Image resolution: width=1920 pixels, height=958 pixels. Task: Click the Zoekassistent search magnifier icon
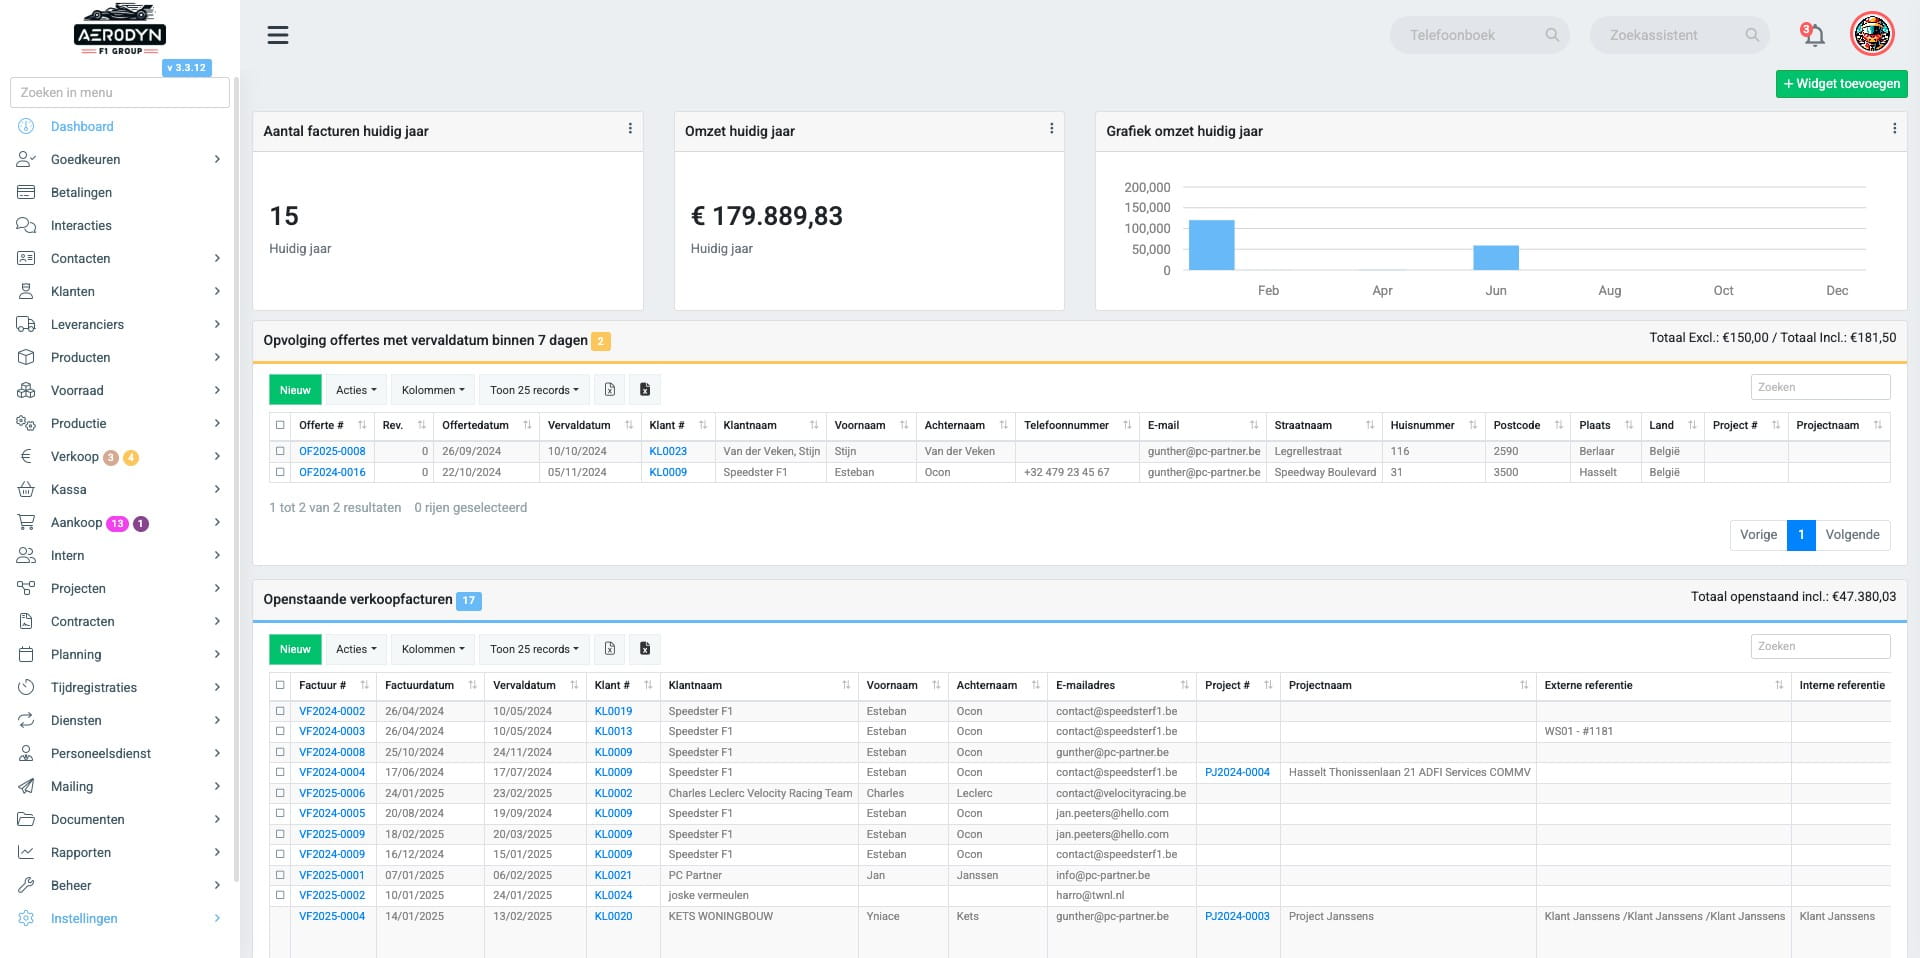1752,35
